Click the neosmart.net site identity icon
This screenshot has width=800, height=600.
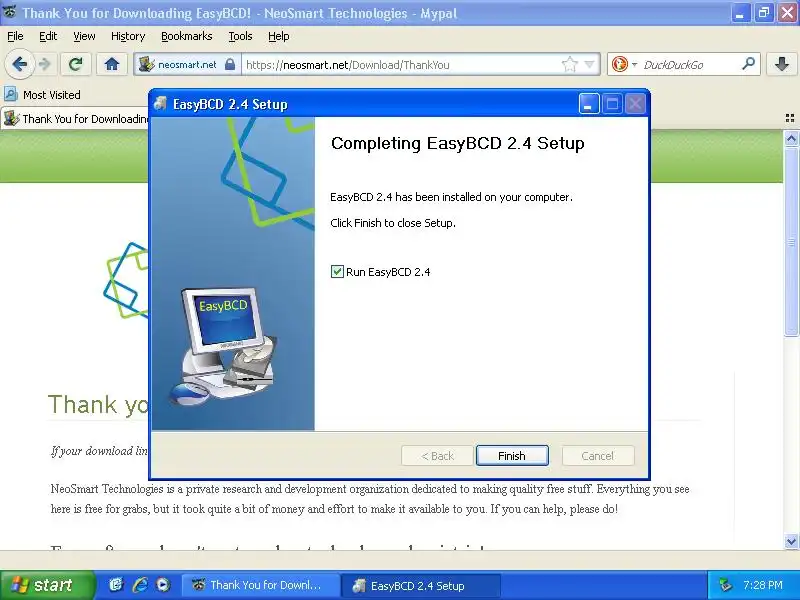[x=147, y=64]
